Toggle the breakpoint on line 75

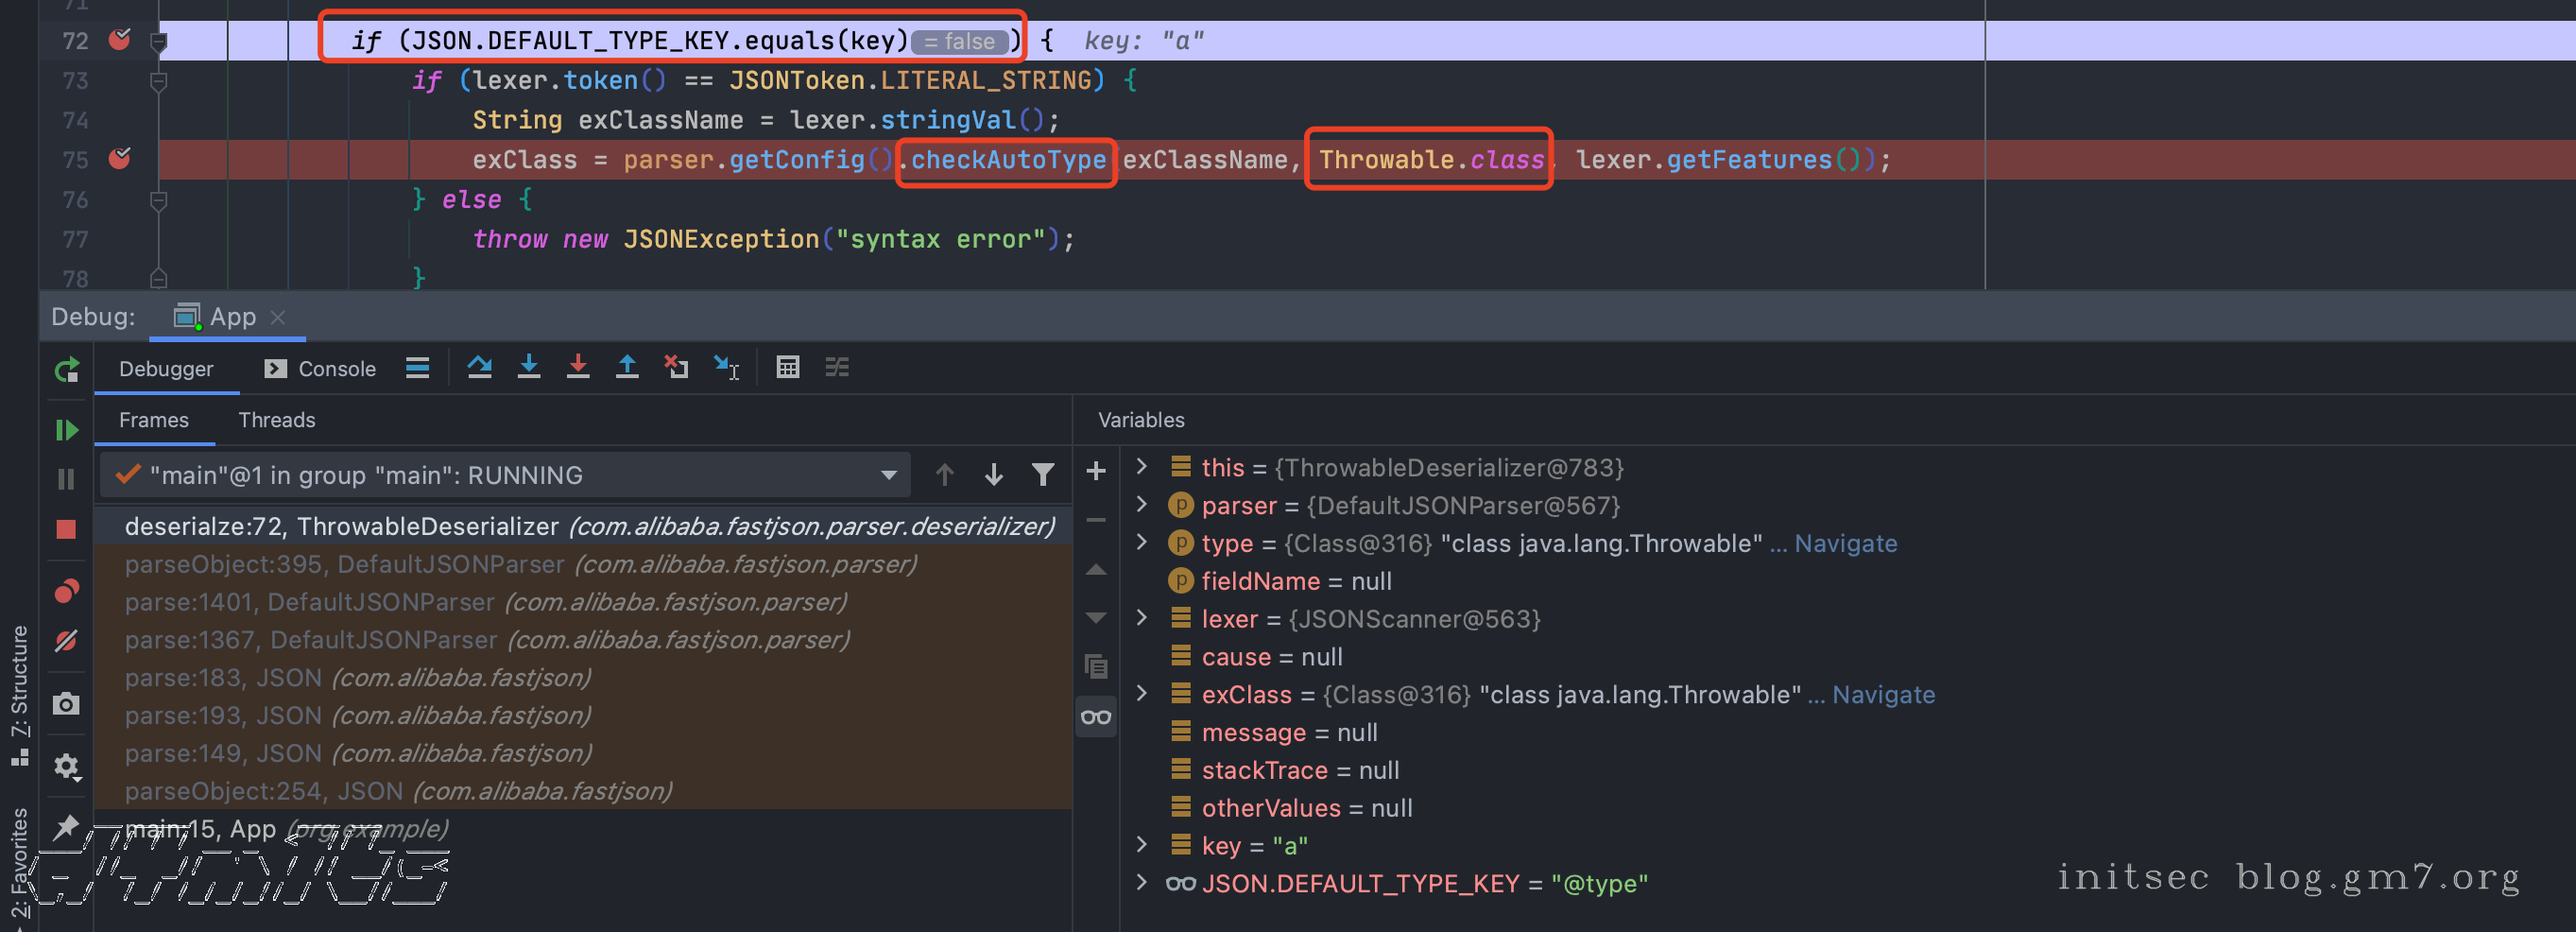pyautogui.click(x=119, y=159)
